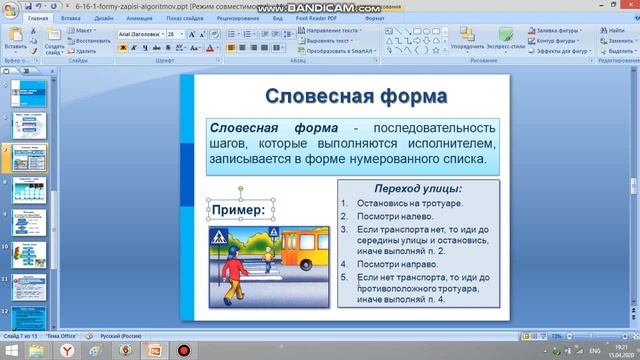Open line spacing dropdown
The height and width of the screenshot is (360, 640).
point(289,34)
